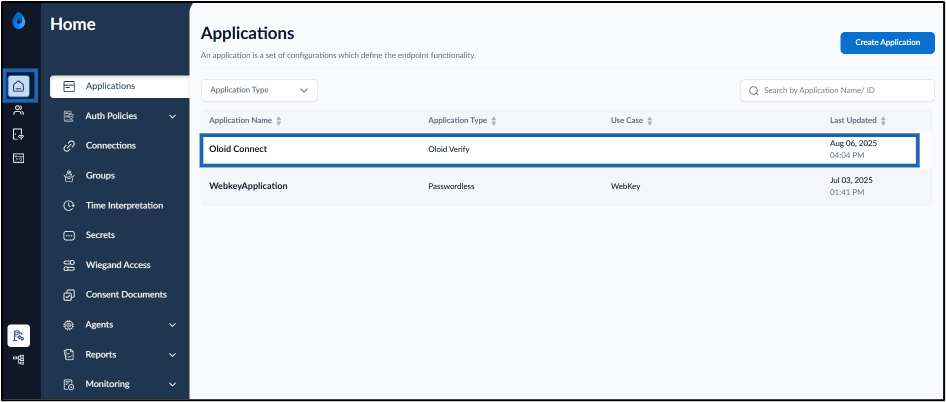Click the Aug 06, 2025 date
The image size is (946, 402).
pos(853,144)
